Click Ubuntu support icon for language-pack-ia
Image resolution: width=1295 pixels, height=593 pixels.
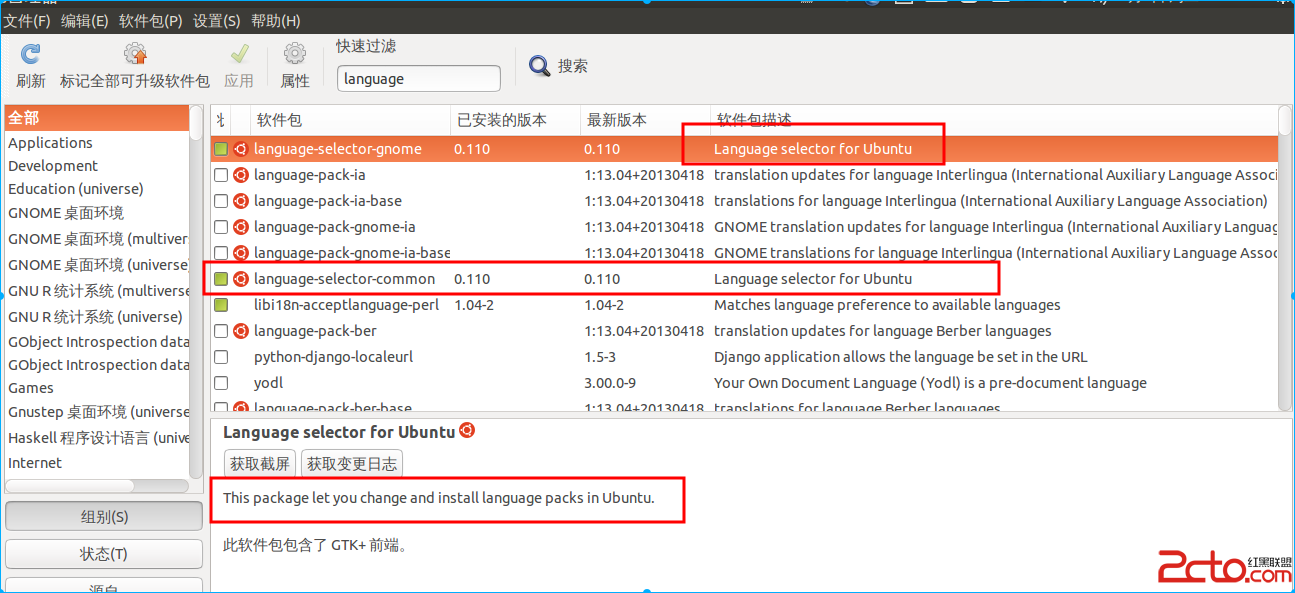point(241,175)
